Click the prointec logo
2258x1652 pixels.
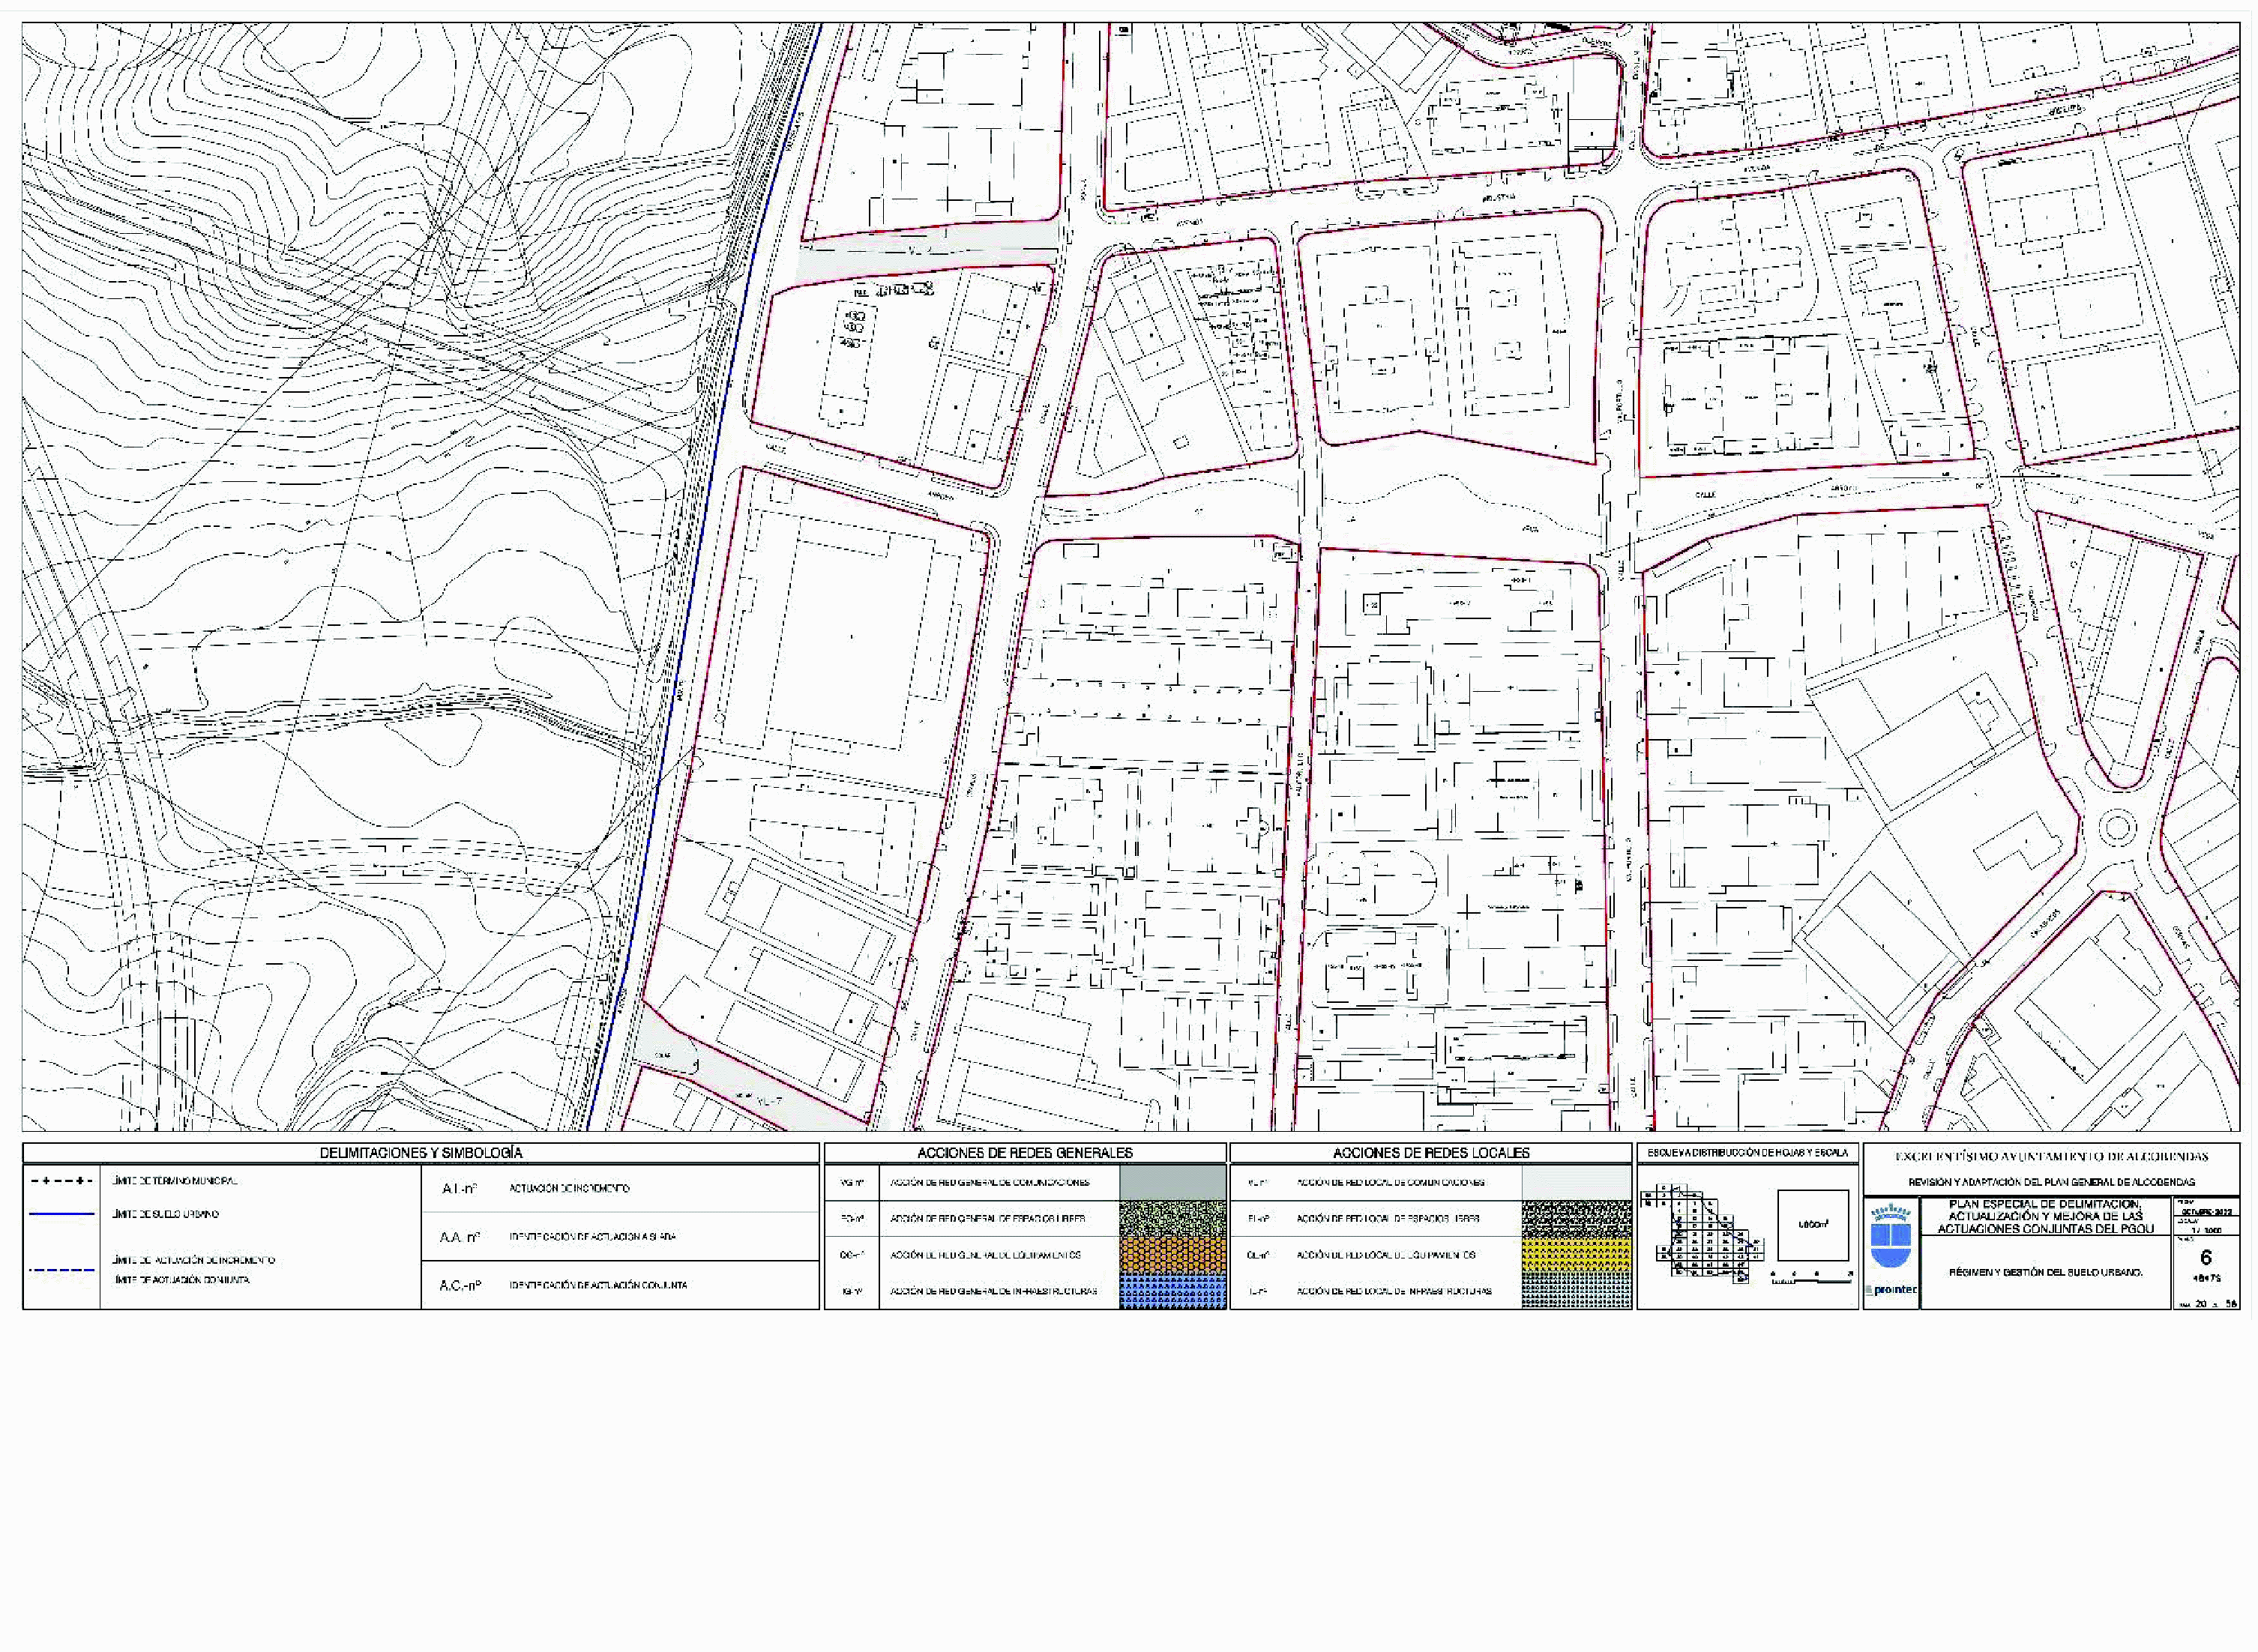click(x=1891, y=1290)
